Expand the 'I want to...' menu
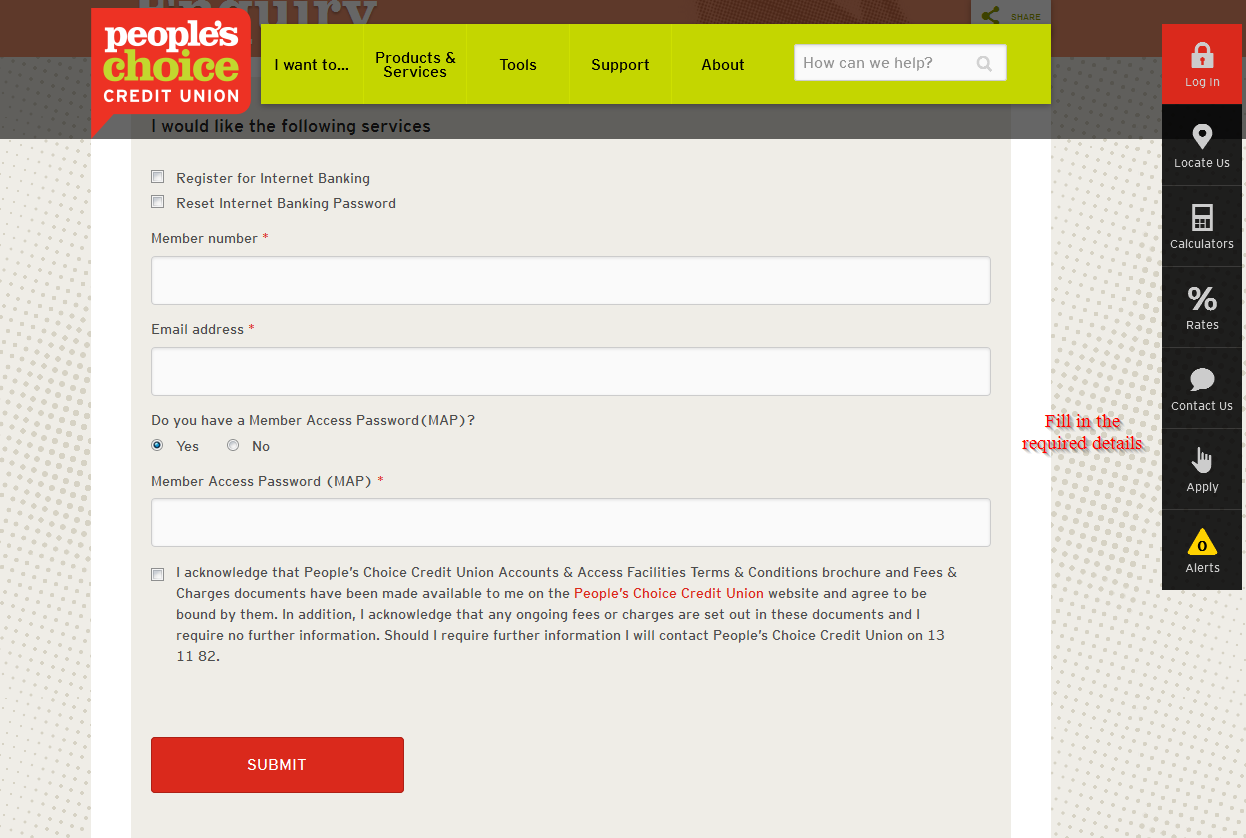This screenshot has width=1246, height=838. pos(311,65)
